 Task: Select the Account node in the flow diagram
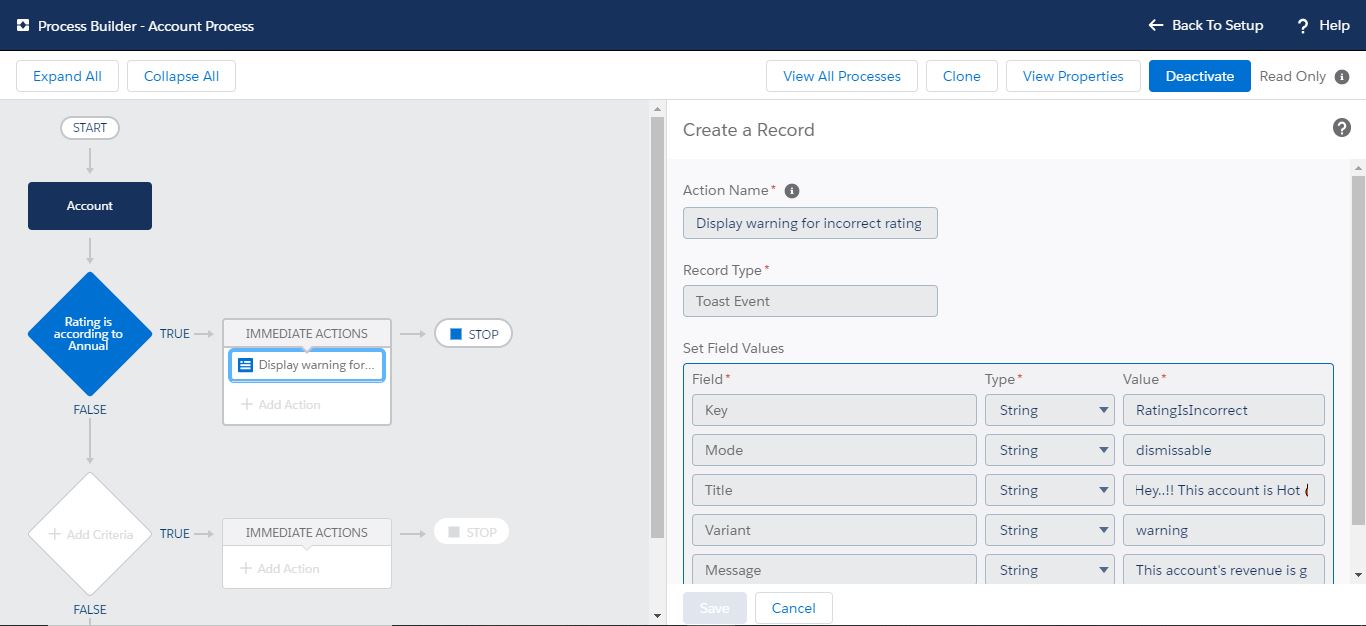point(89,206)
